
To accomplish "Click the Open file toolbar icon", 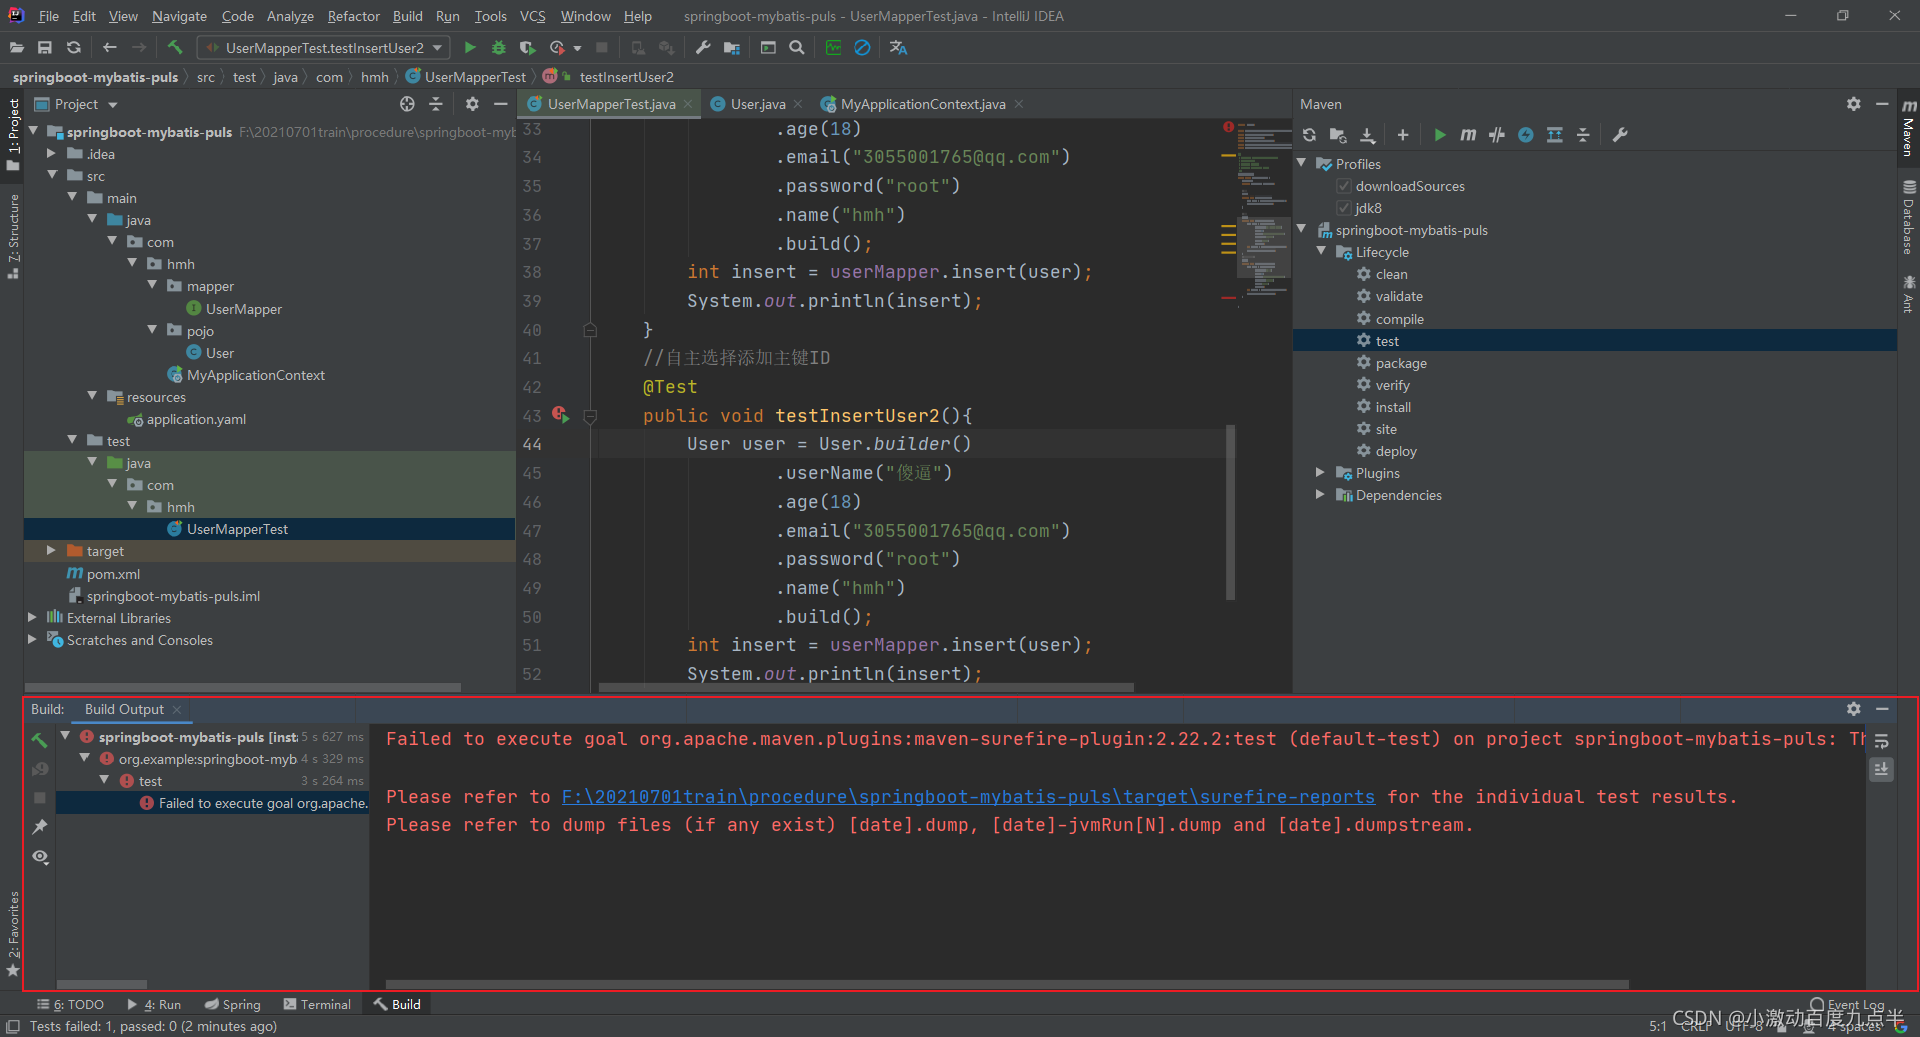I will pyautogui.click(x=16, y=47).
